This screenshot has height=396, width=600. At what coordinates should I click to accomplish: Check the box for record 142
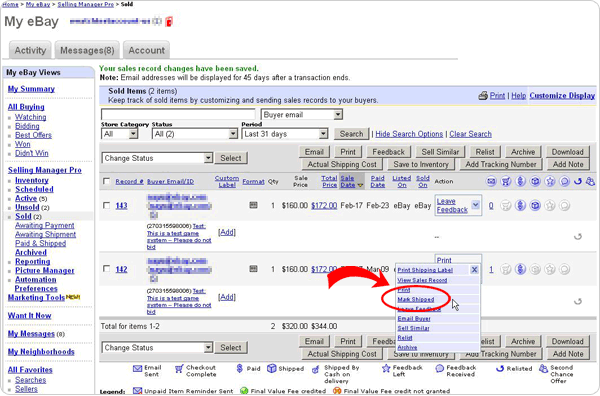click(x=107, y=269)
